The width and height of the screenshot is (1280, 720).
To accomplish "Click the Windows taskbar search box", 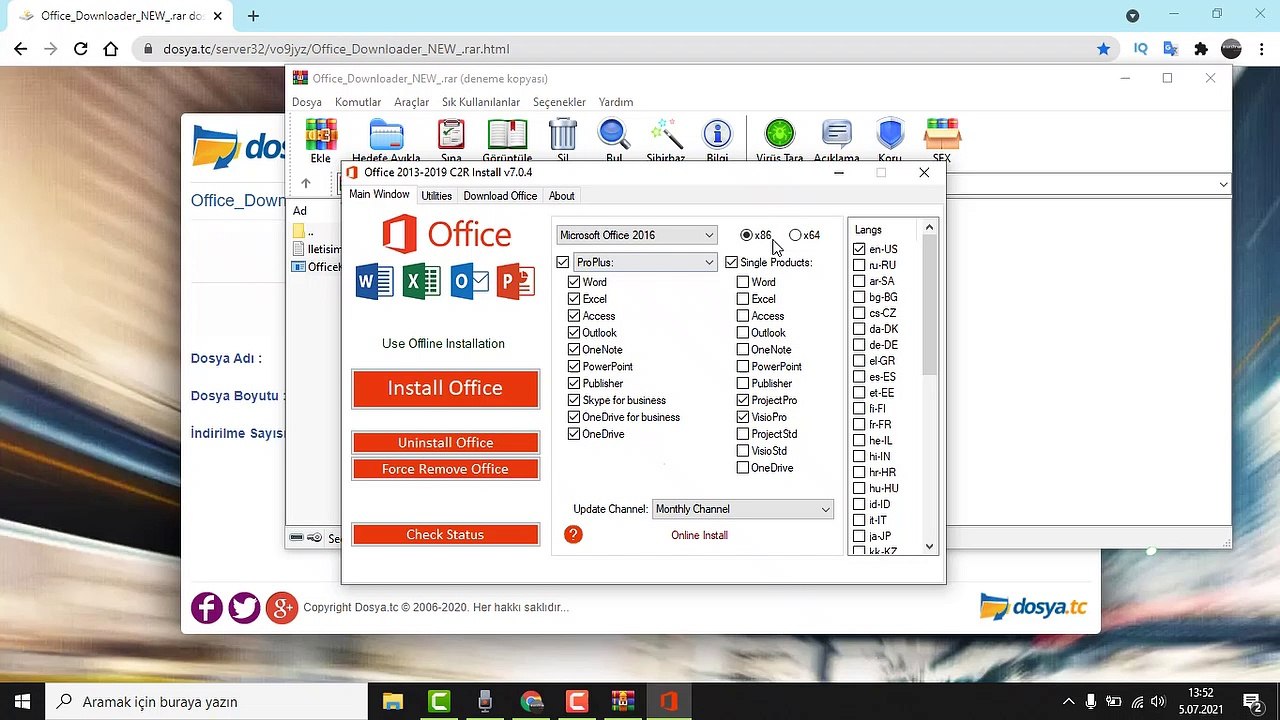I will (x=205, y=702).
